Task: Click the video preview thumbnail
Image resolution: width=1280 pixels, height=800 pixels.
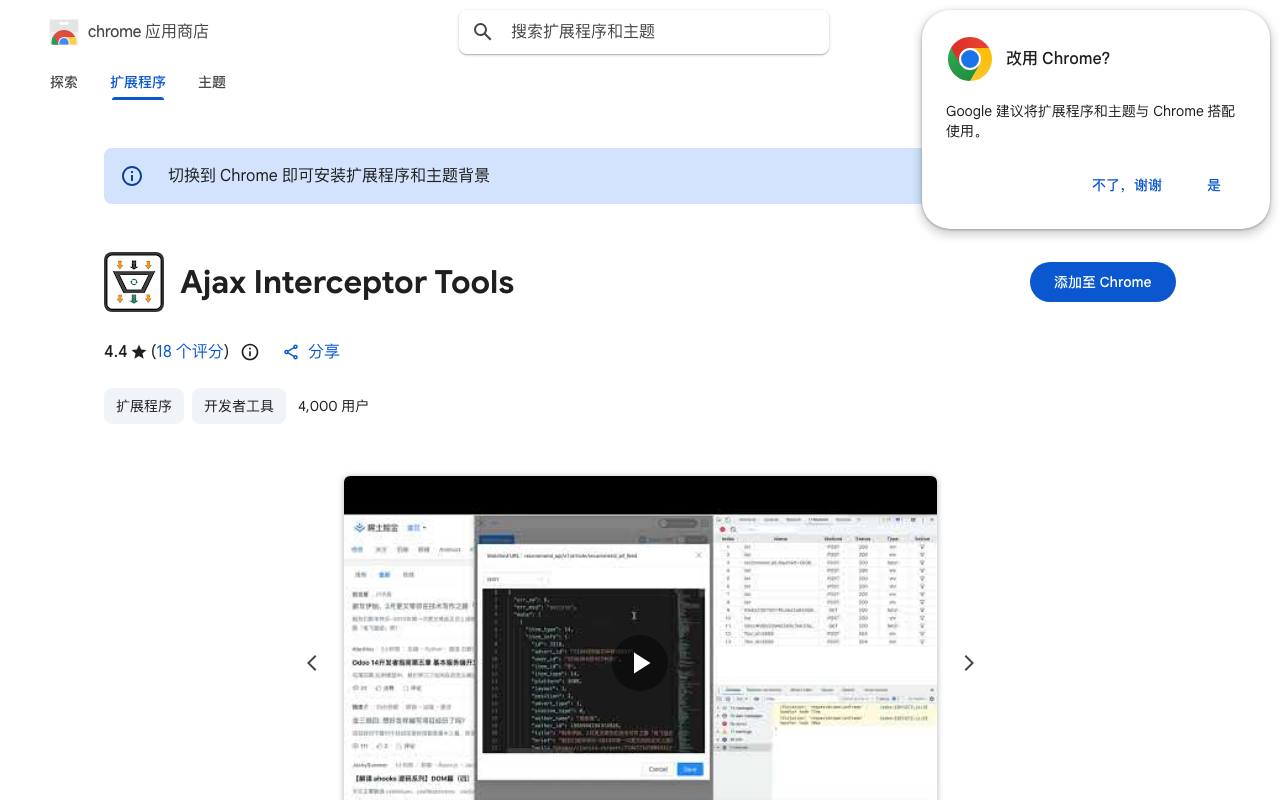Action: (x=640, y=638)
